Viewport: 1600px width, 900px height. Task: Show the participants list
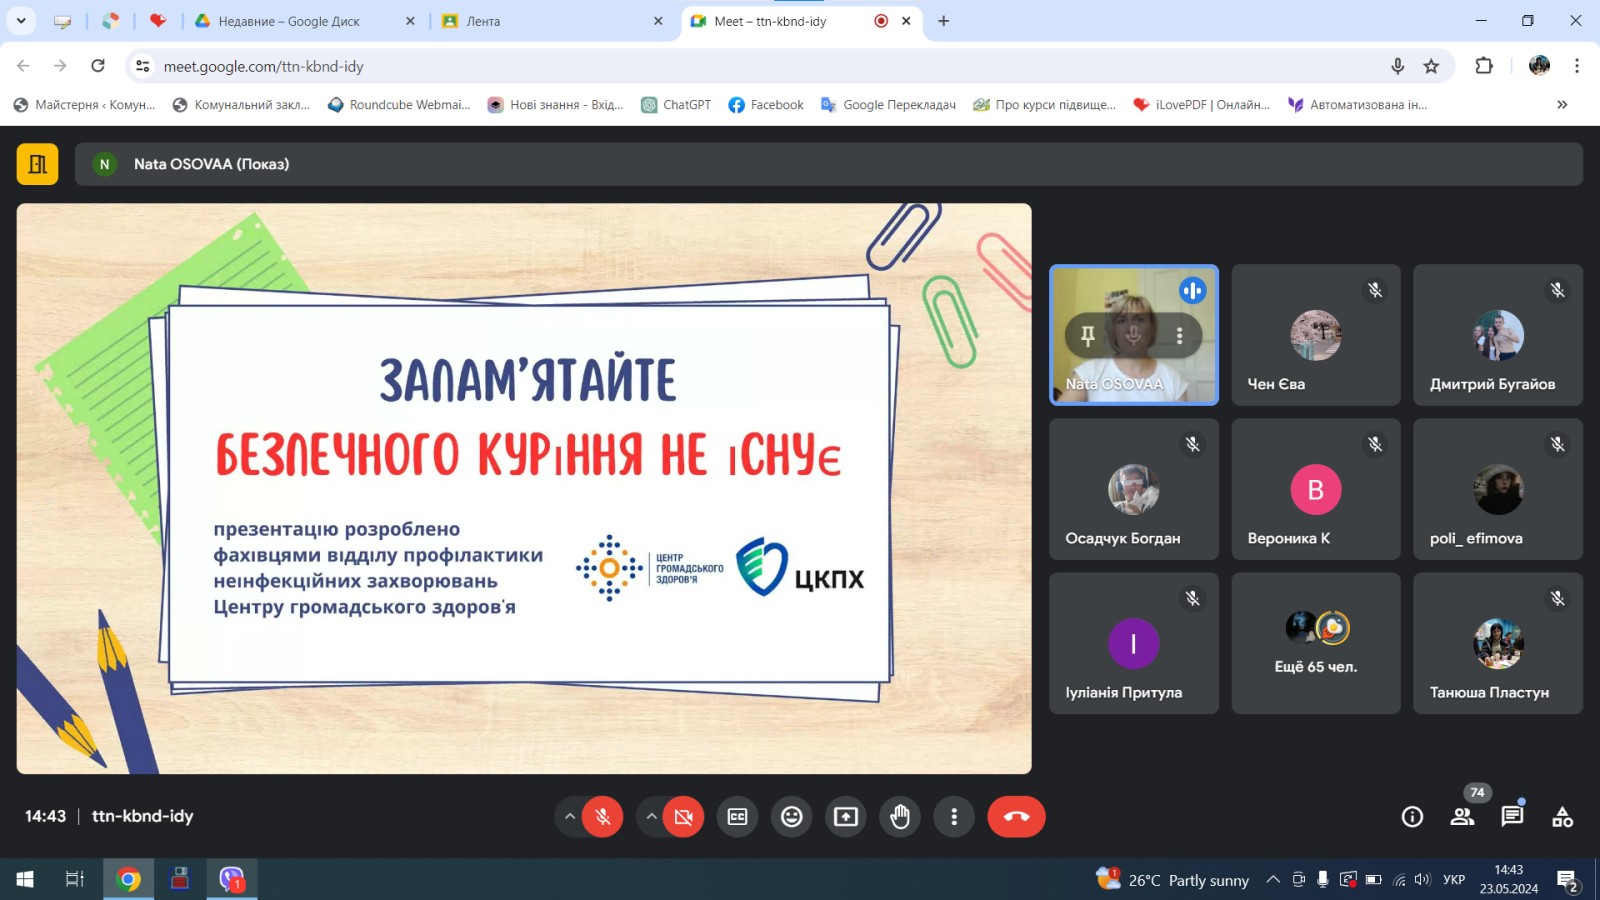pyautogui.click(x=1462, y=817)
